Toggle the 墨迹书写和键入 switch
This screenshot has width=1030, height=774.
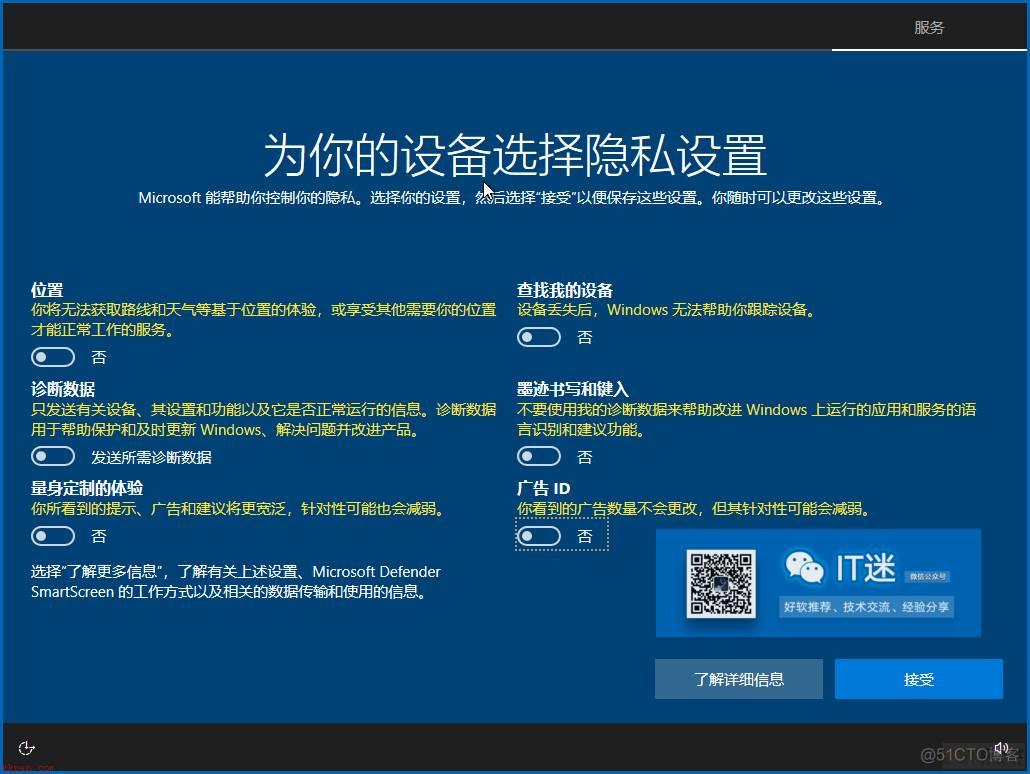(539, 456)
